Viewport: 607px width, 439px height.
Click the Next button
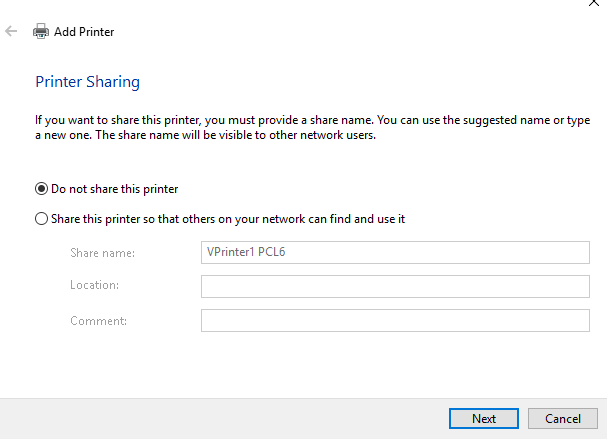tap(484, 418)
